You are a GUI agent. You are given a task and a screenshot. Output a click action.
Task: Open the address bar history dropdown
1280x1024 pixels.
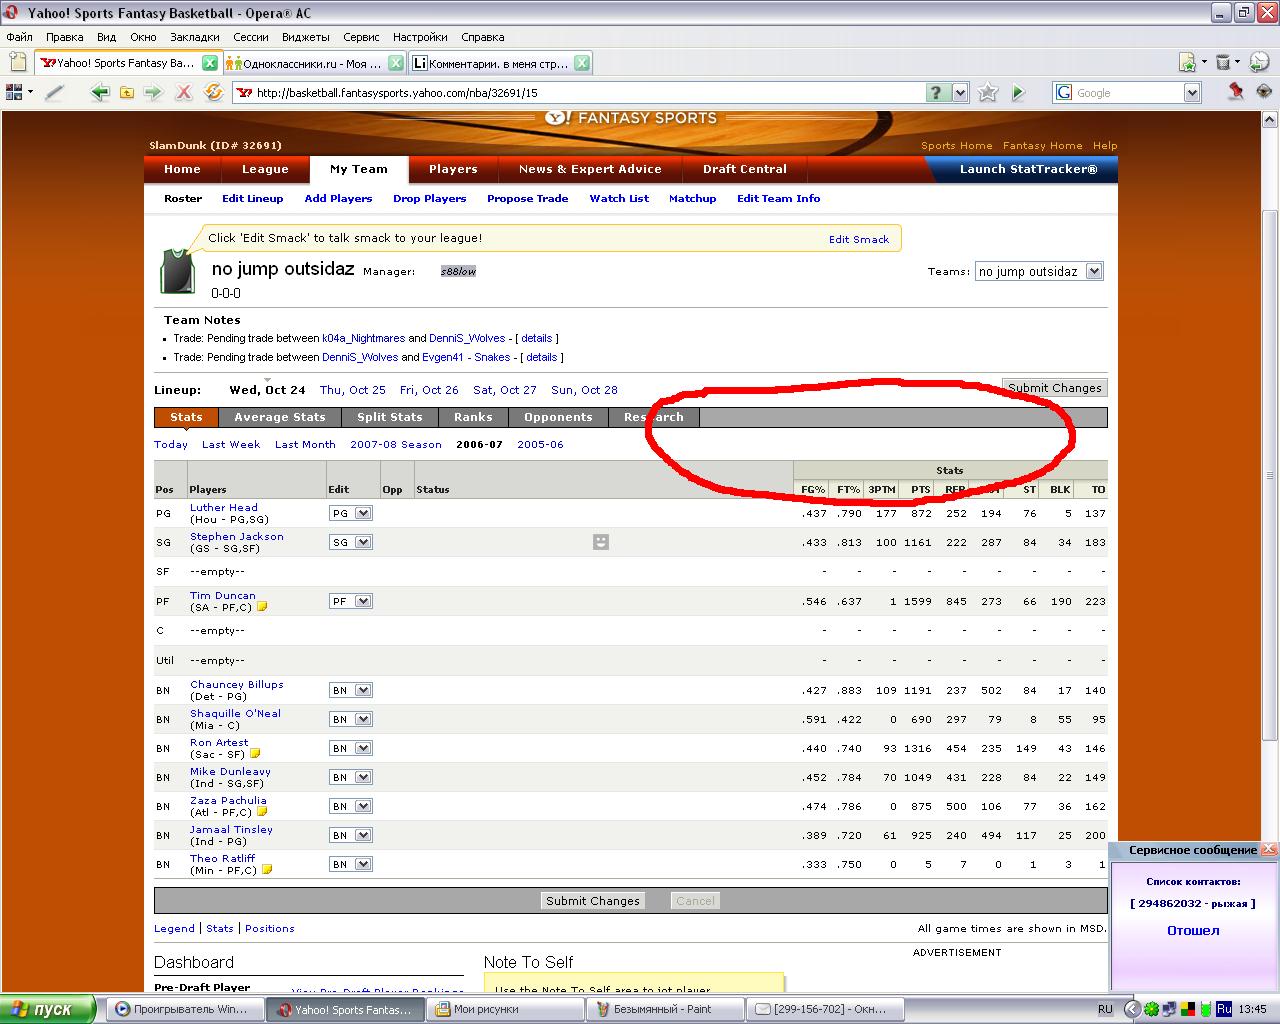point(960,92)
